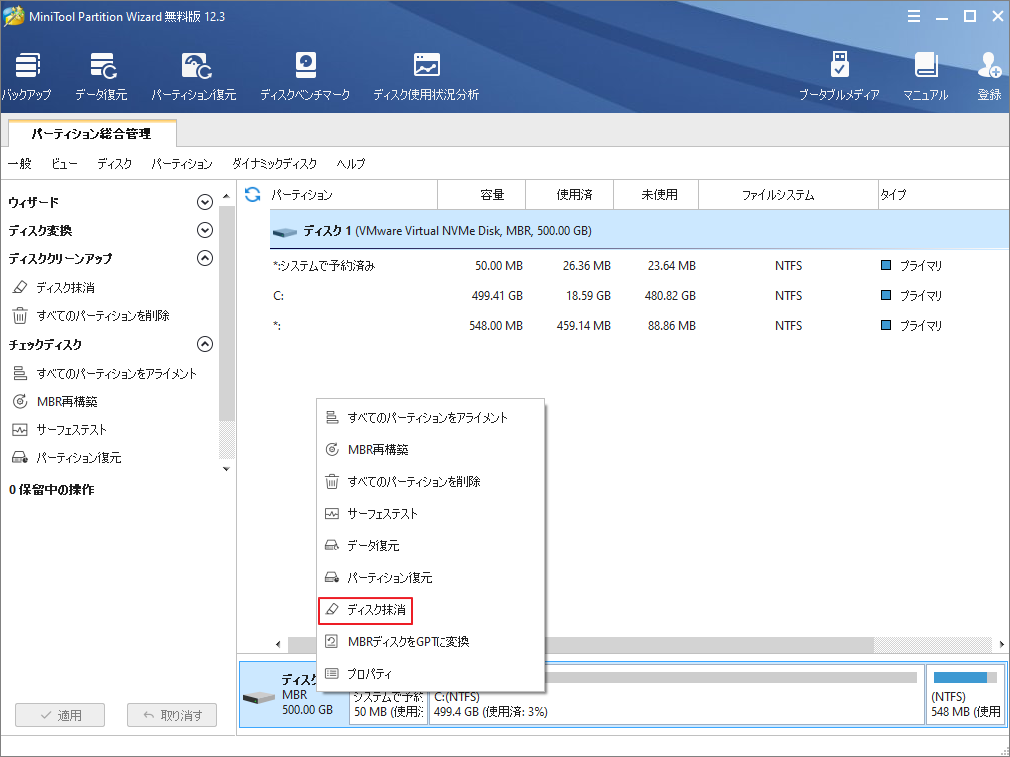
Task: Select the C: partition row
Action: point(640,296)
